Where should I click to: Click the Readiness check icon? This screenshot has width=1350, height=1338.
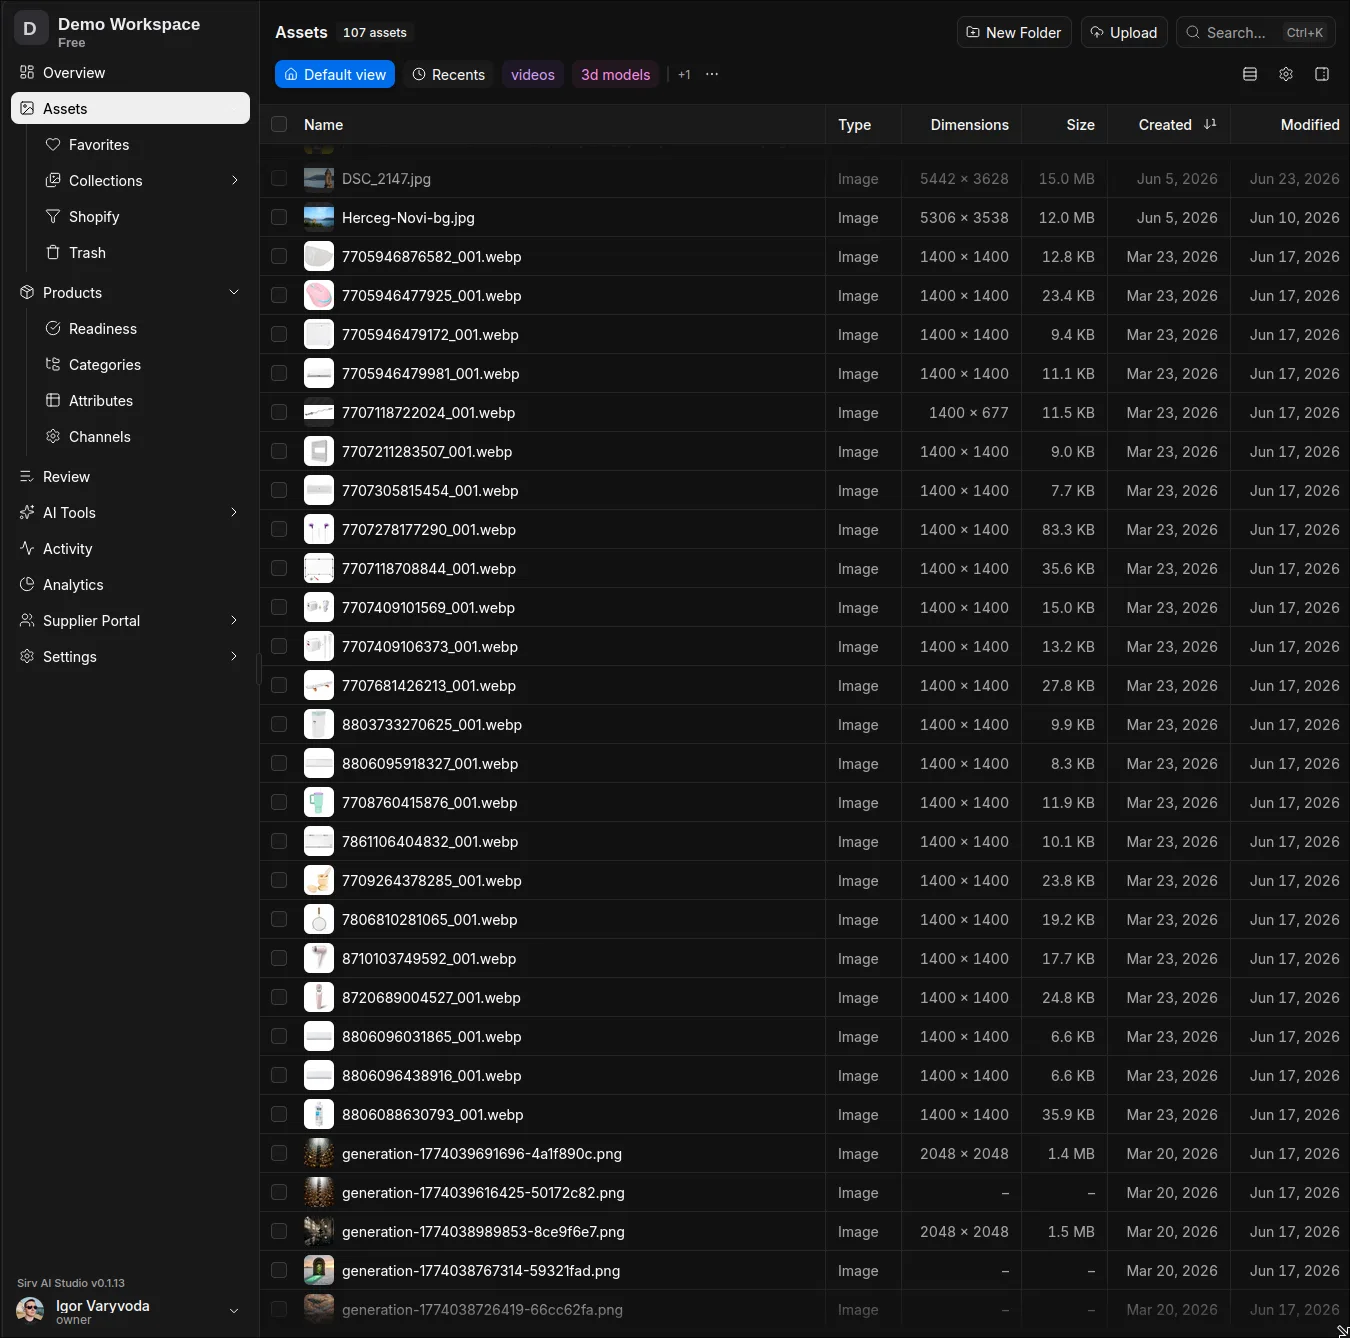coord(53,329)
